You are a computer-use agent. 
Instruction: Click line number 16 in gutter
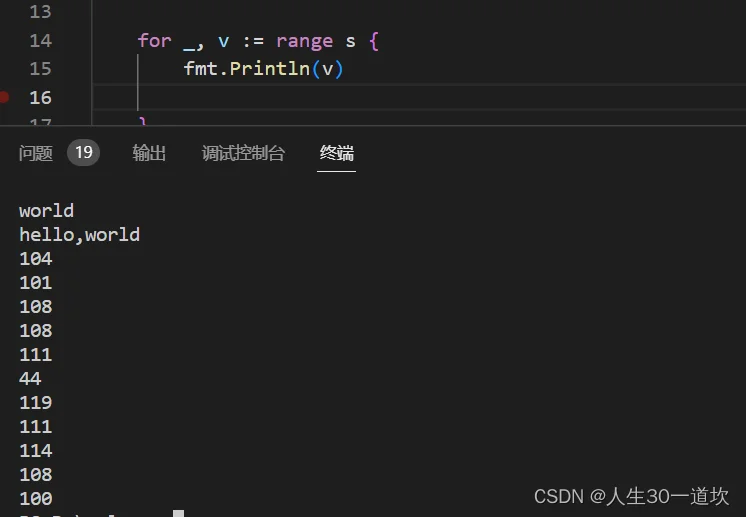[40, 98]
